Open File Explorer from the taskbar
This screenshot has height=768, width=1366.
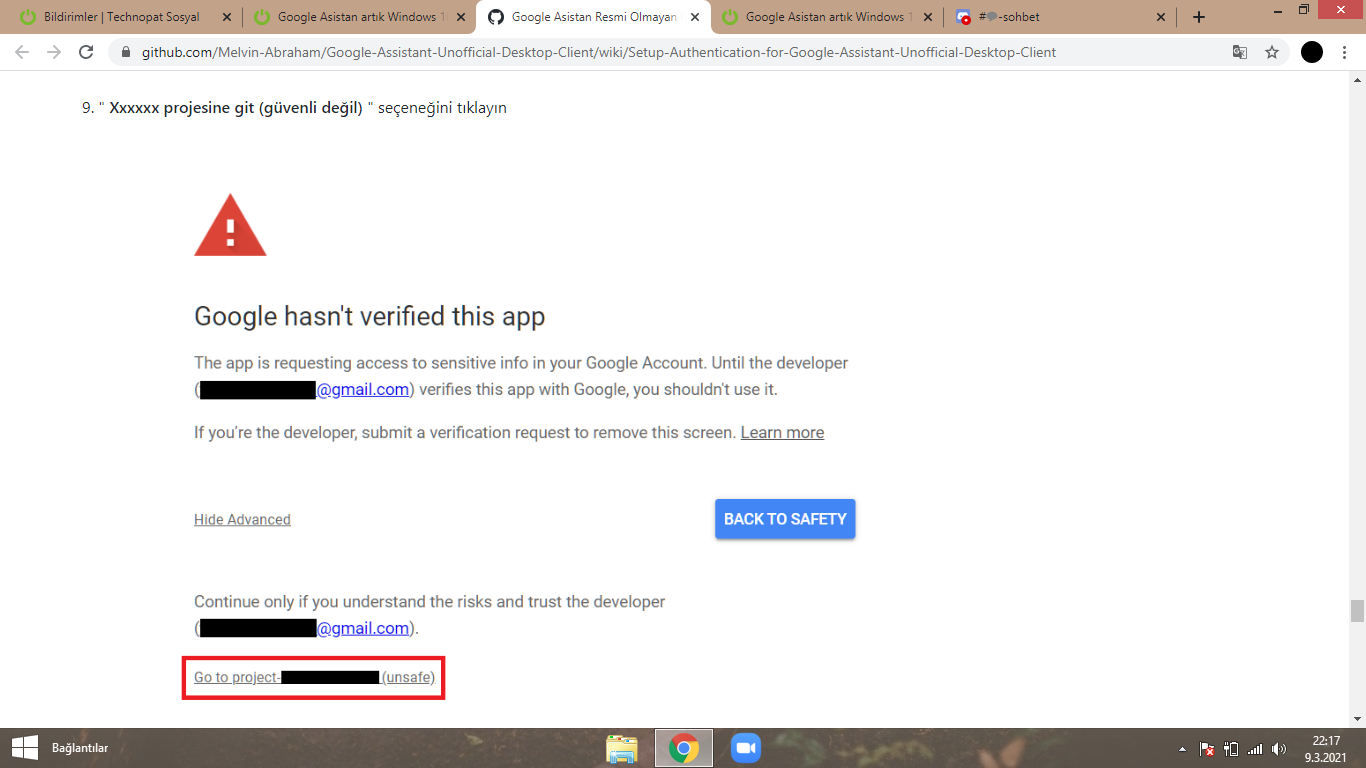[622, 748]
